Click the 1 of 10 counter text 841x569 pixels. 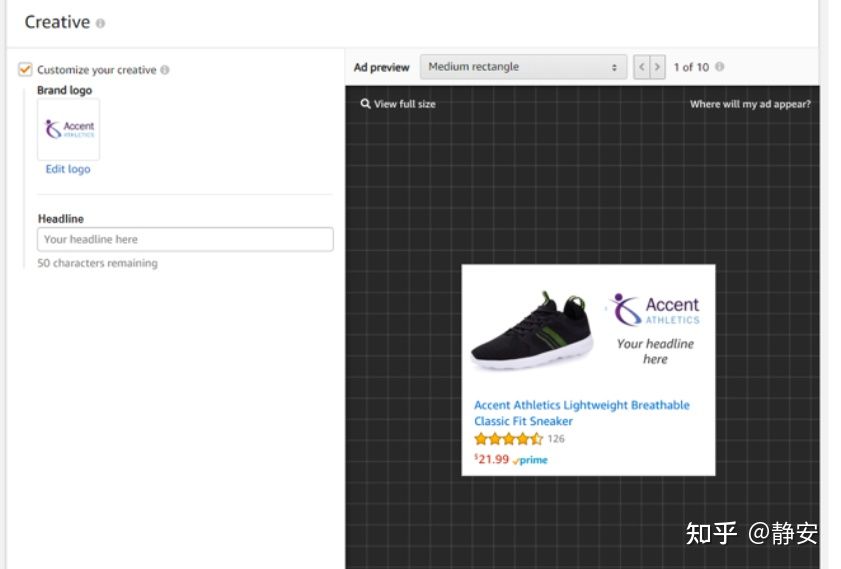(691, 67)
